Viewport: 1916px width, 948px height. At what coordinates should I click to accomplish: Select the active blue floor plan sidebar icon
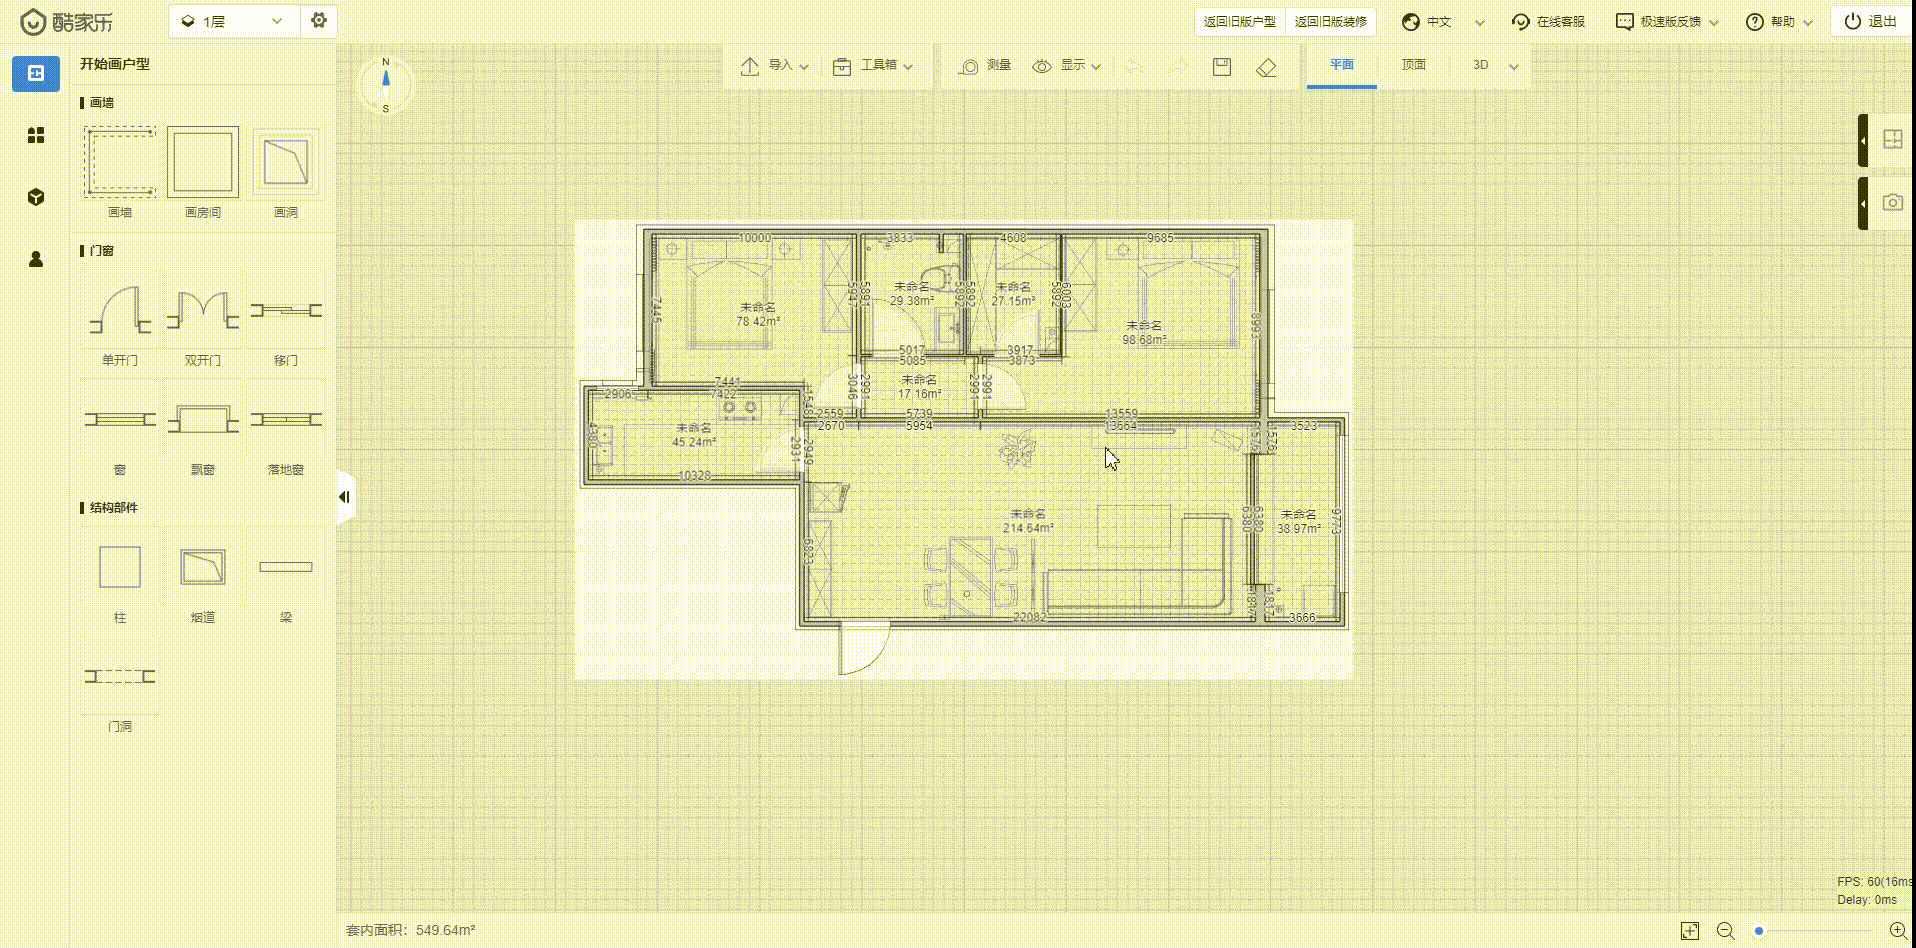36,73
